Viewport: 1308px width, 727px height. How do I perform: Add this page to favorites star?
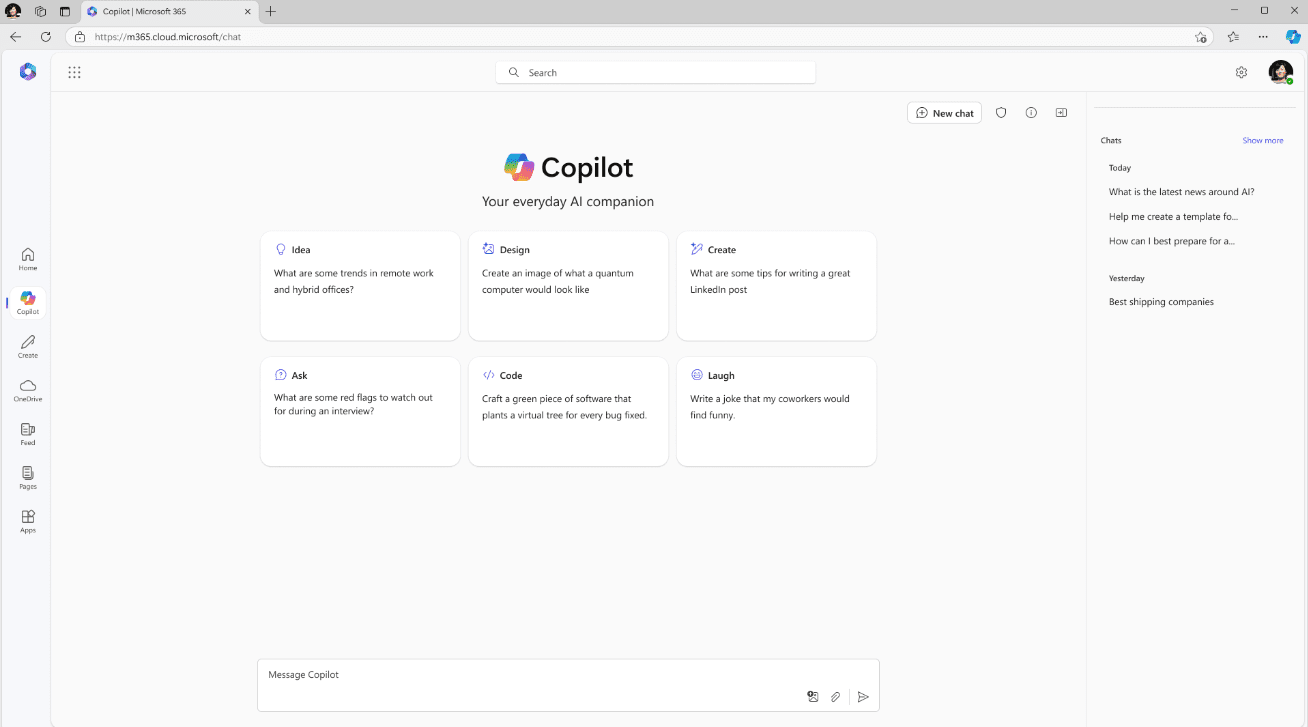coord(1201,37)
